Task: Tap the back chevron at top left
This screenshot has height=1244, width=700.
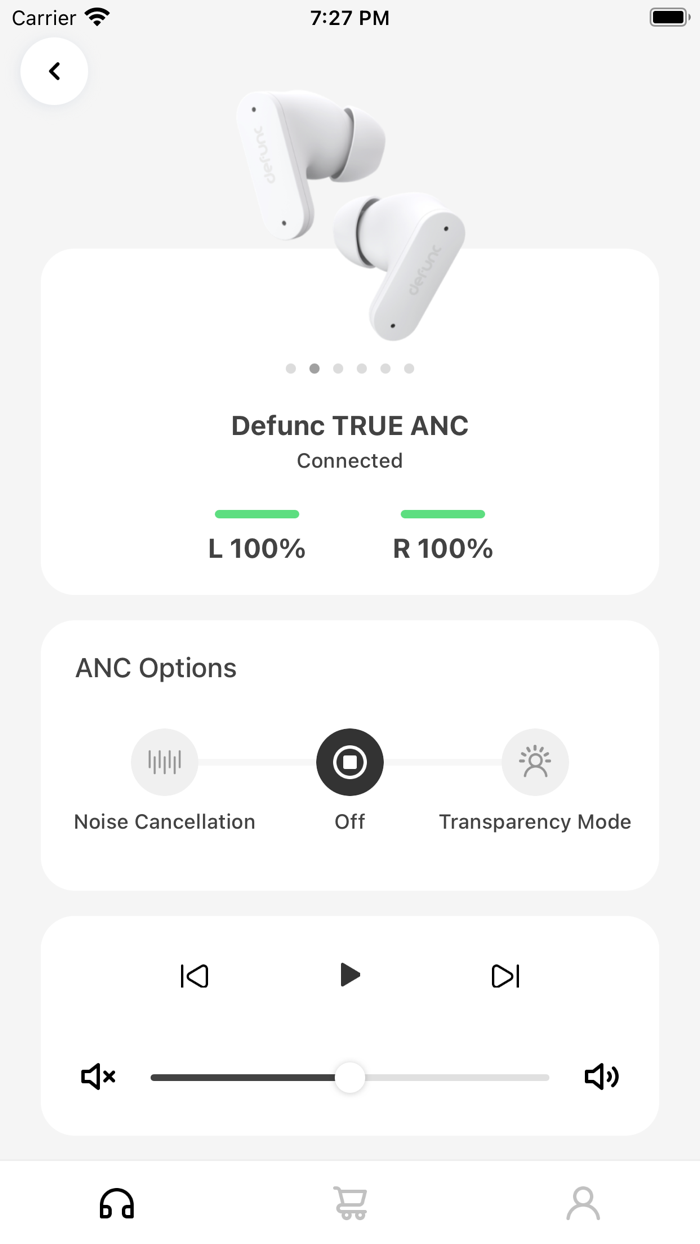Action: [x=54, y=71]
